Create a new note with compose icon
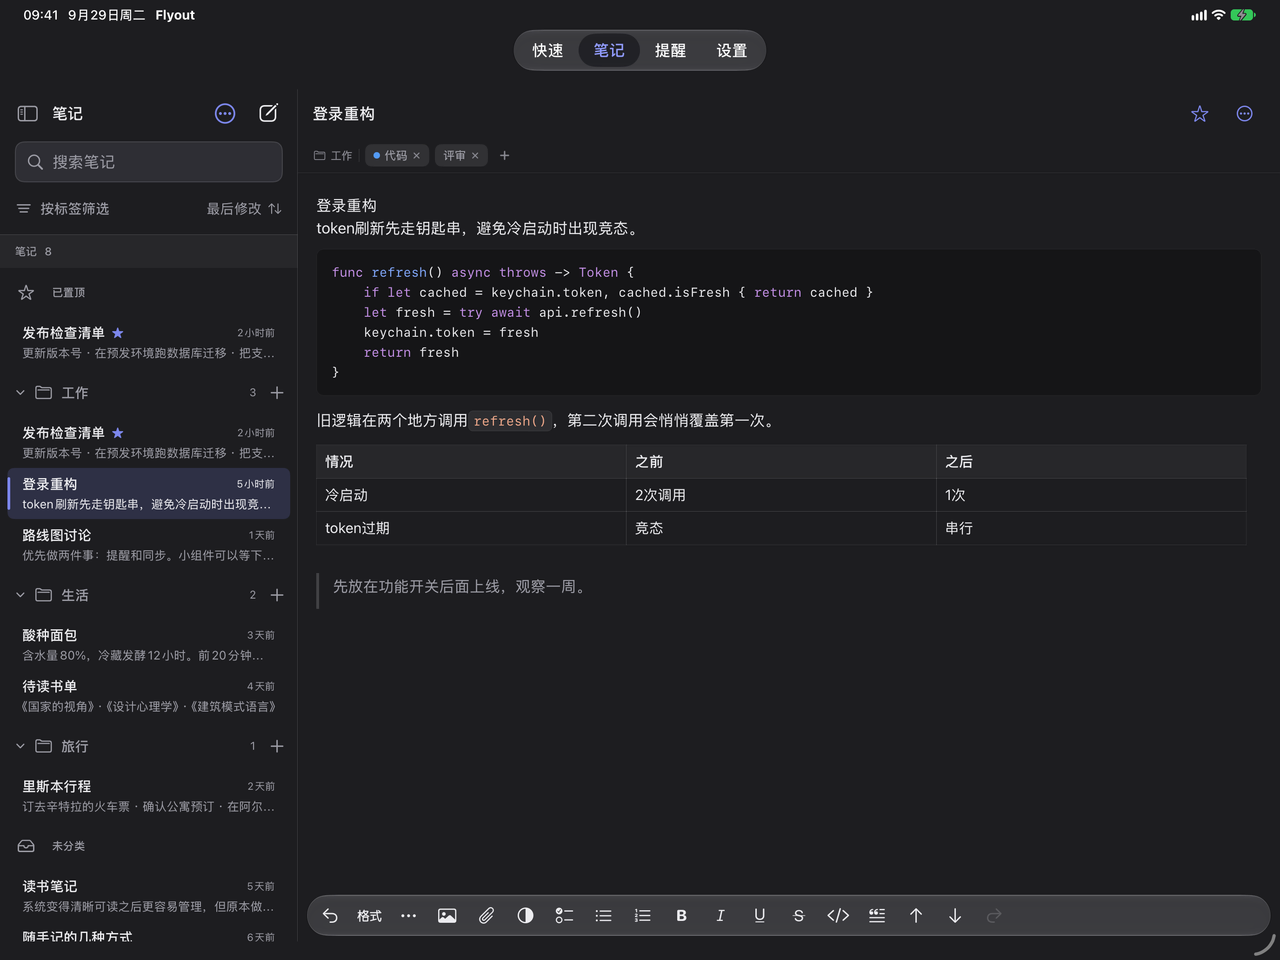Screen dimensions: 1280x960 point(268,113)
